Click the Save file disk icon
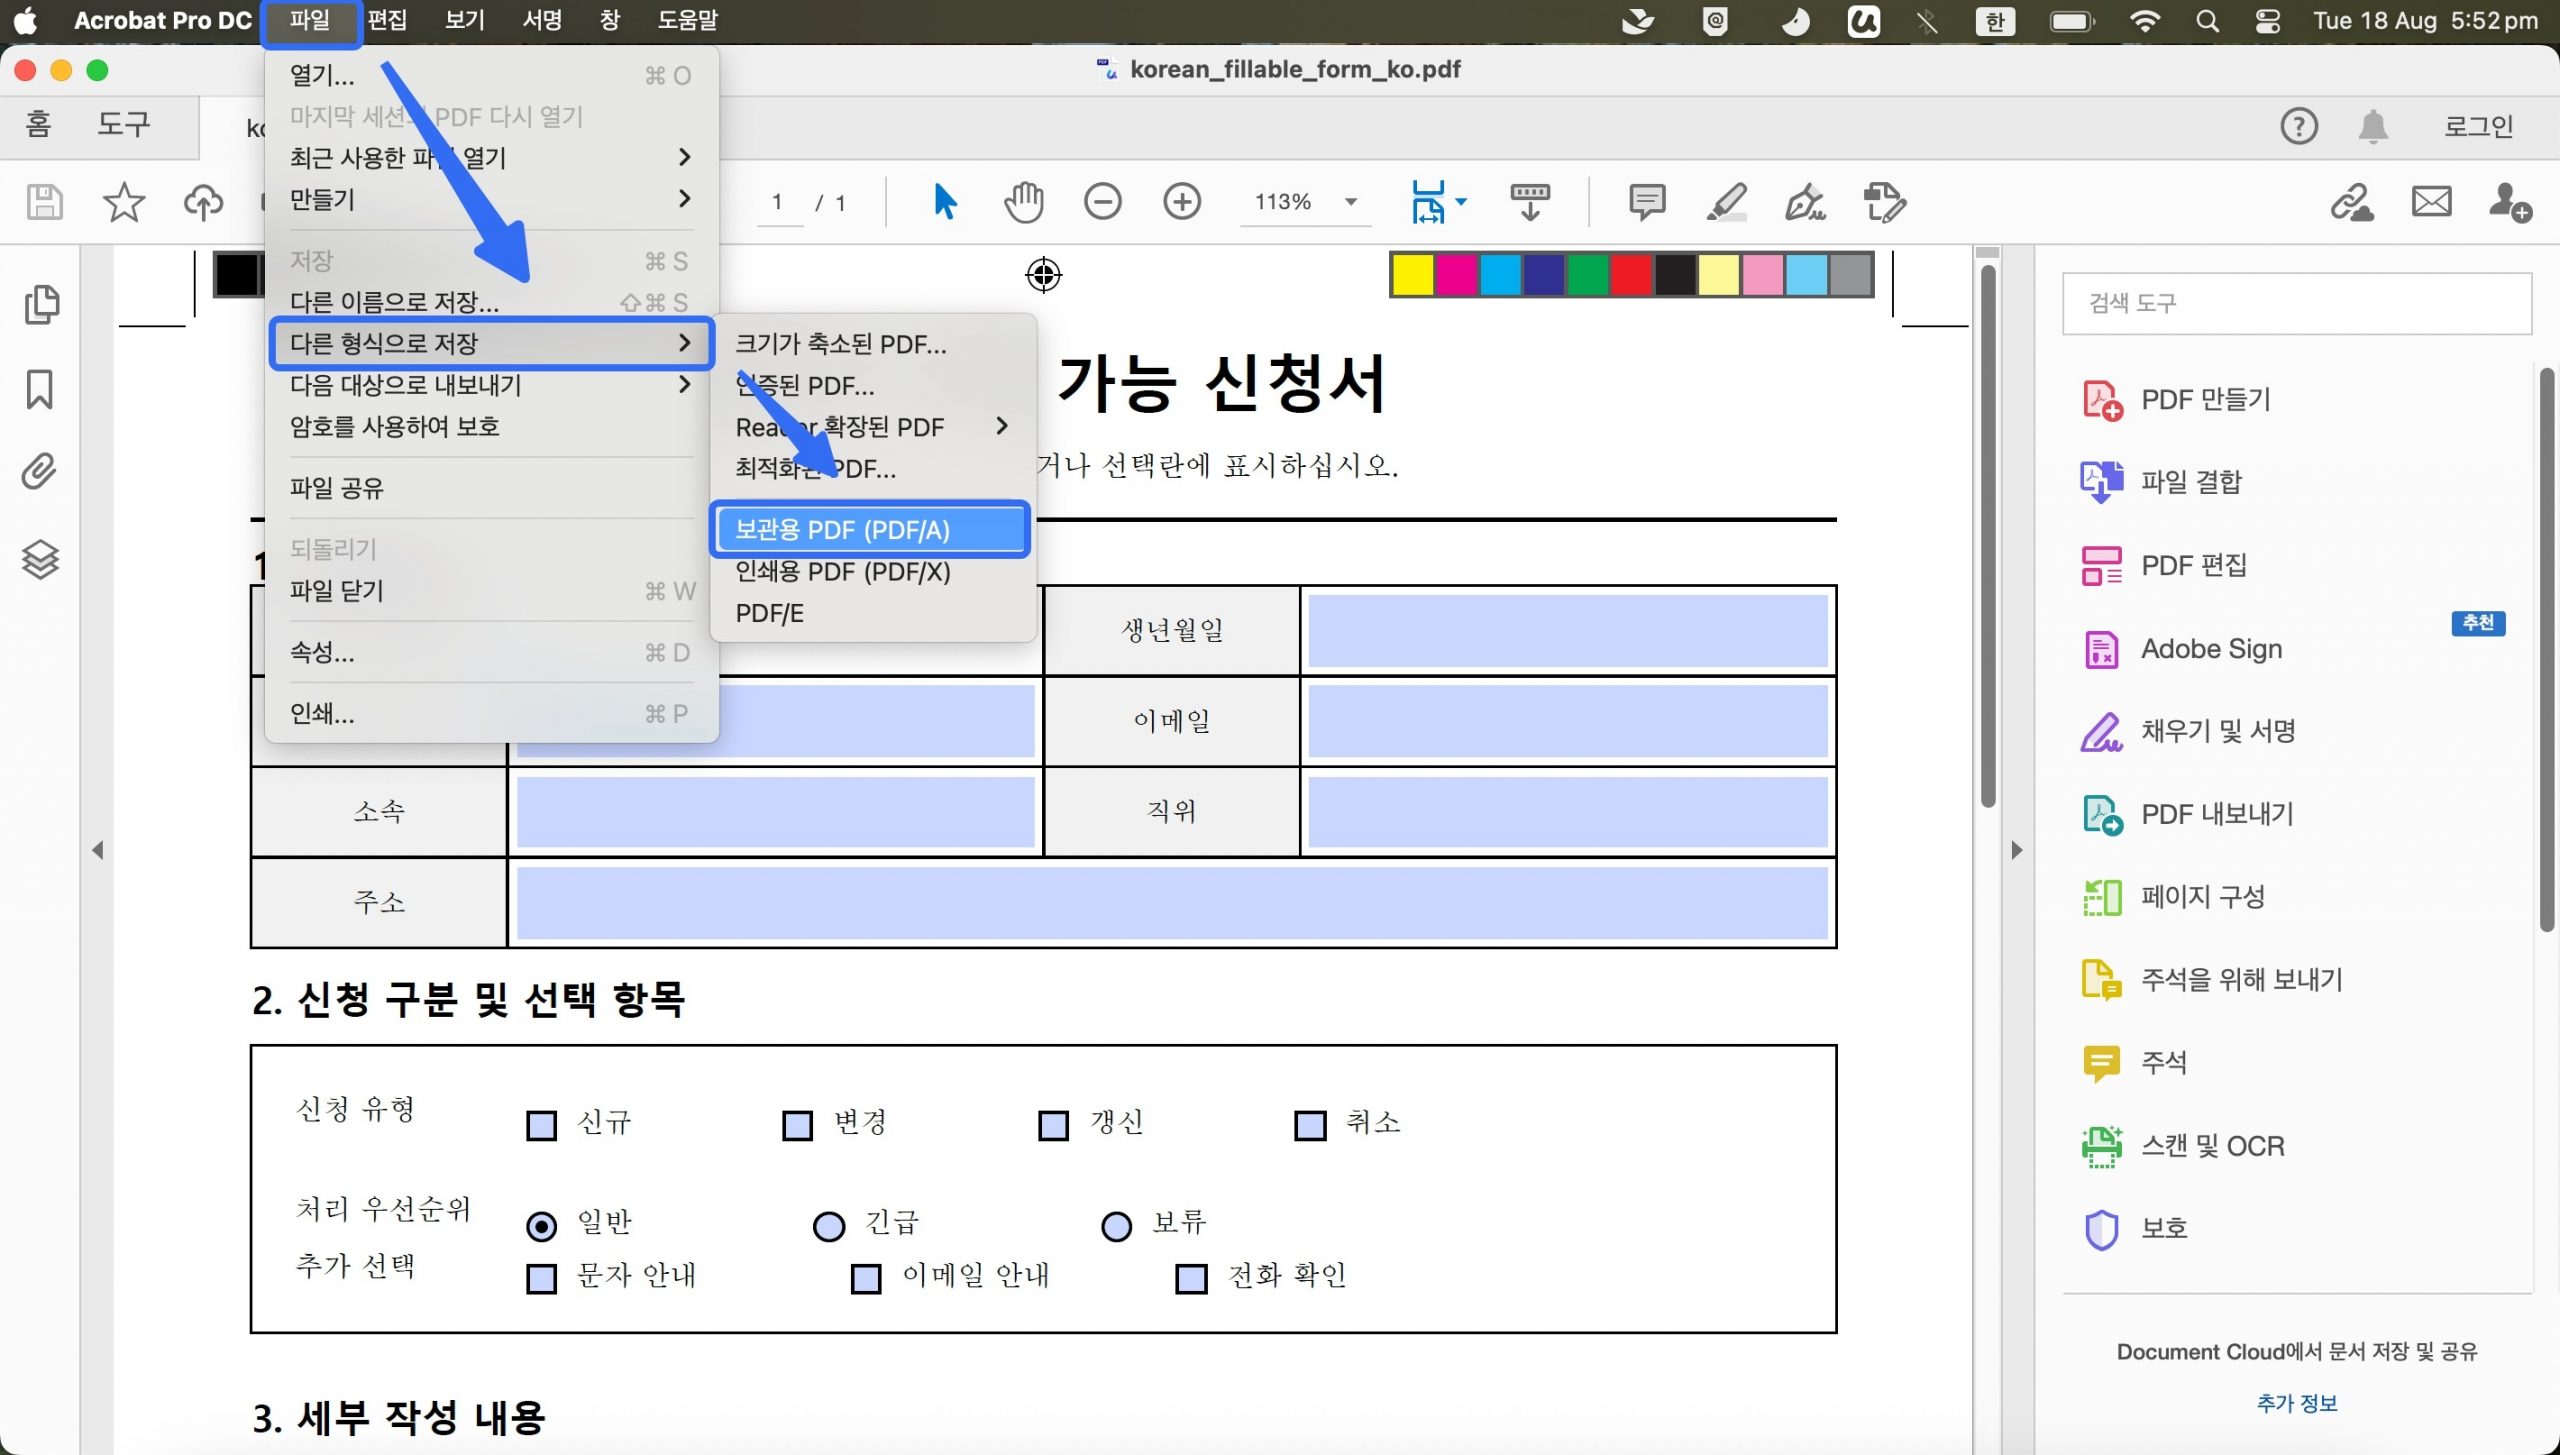This screenshot has height=1455, width=2560. (44, 202)
